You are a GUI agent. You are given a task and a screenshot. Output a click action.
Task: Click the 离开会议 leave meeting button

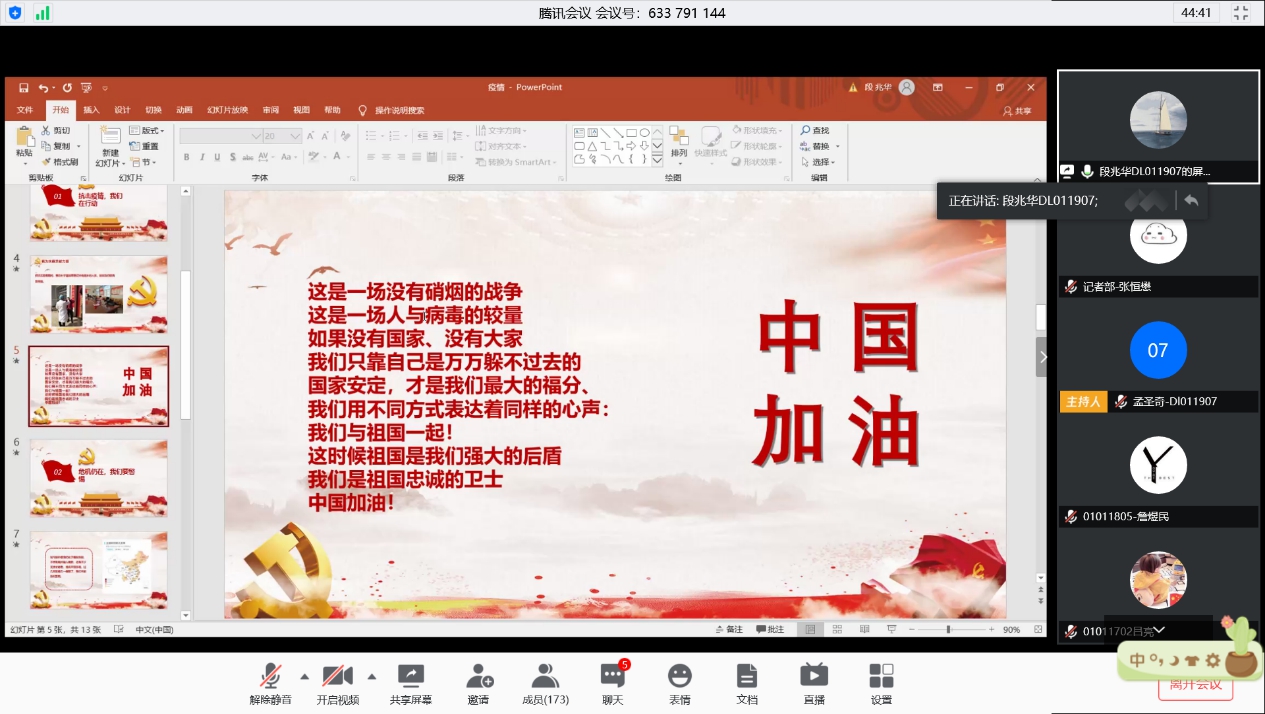(x=1195, y=686)
